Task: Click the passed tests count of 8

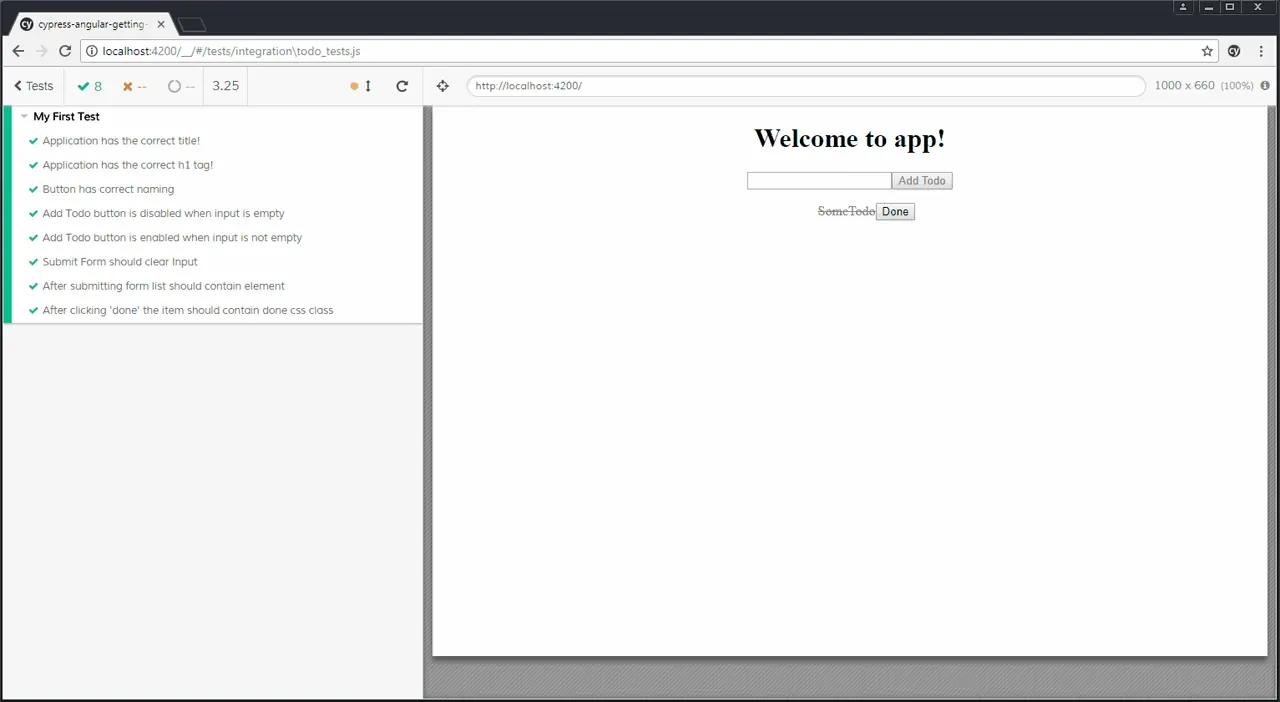Action: click(x=90, y=86)
